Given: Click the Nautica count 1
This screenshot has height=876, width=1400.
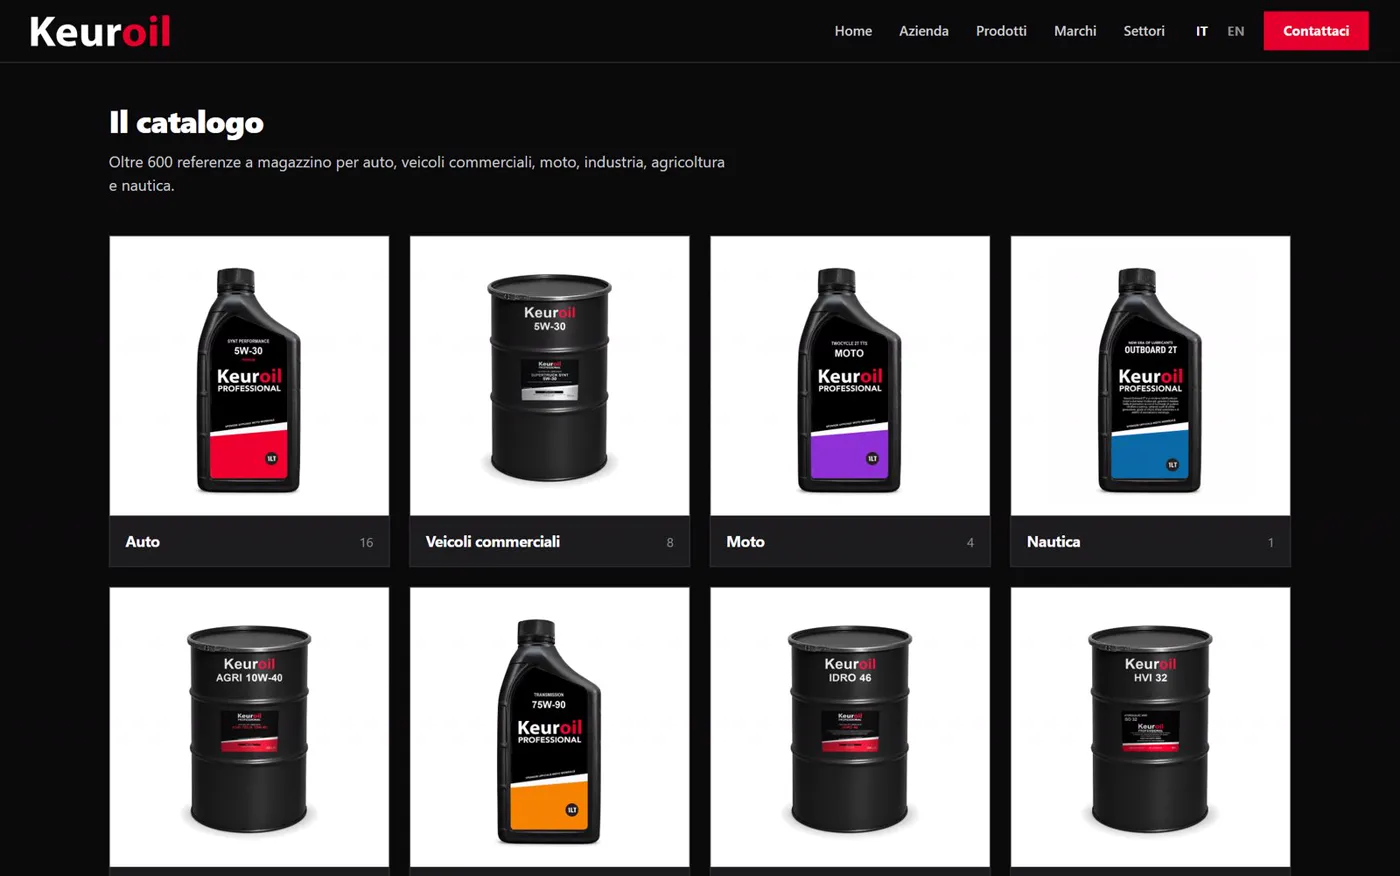Looking at the screenshot, I should [1271, 543].
